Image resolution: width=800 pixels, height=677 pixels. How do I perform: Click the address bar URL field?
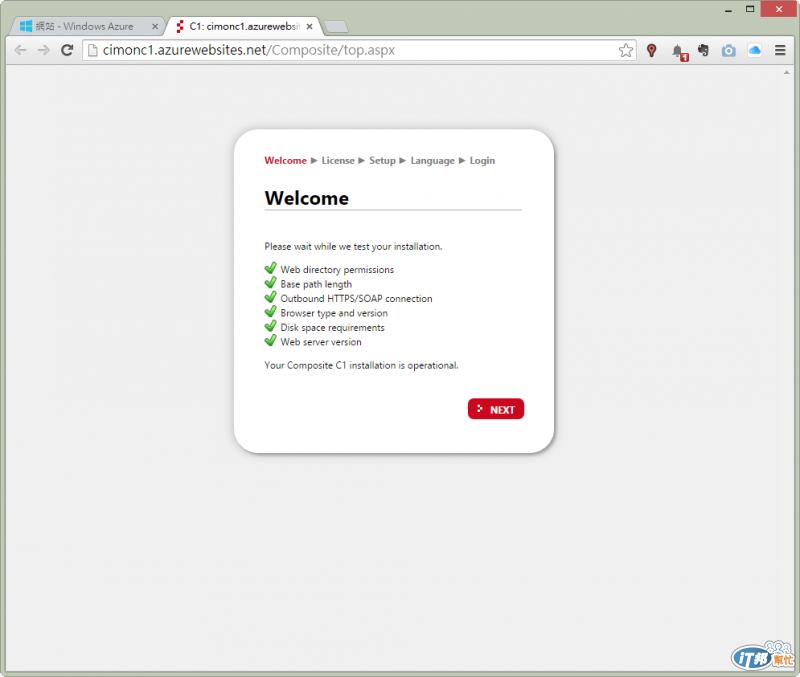point(357,50)
